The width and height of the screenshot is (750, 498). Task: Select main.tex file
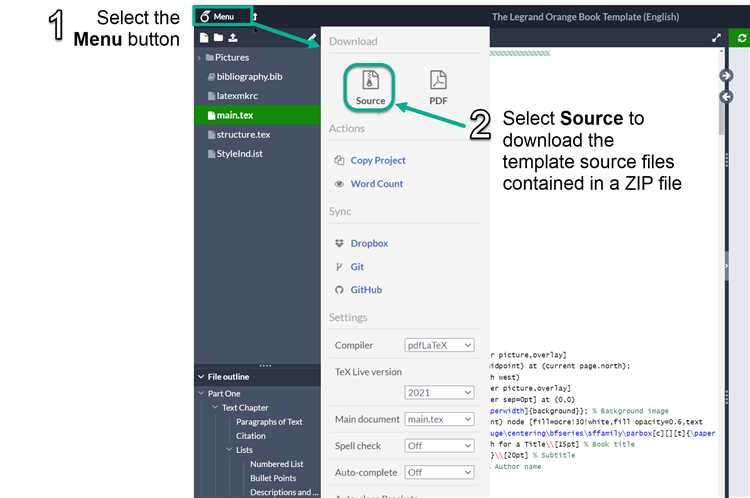[x=257, y=115]
